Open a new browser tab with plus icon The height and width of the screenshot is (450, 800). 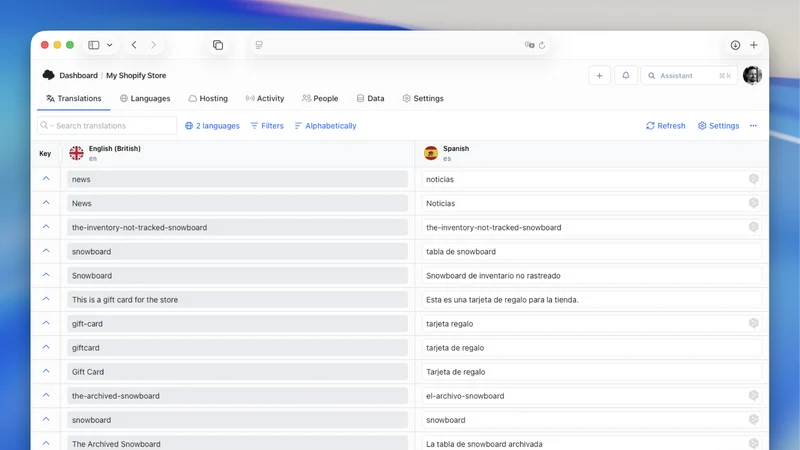754,45
